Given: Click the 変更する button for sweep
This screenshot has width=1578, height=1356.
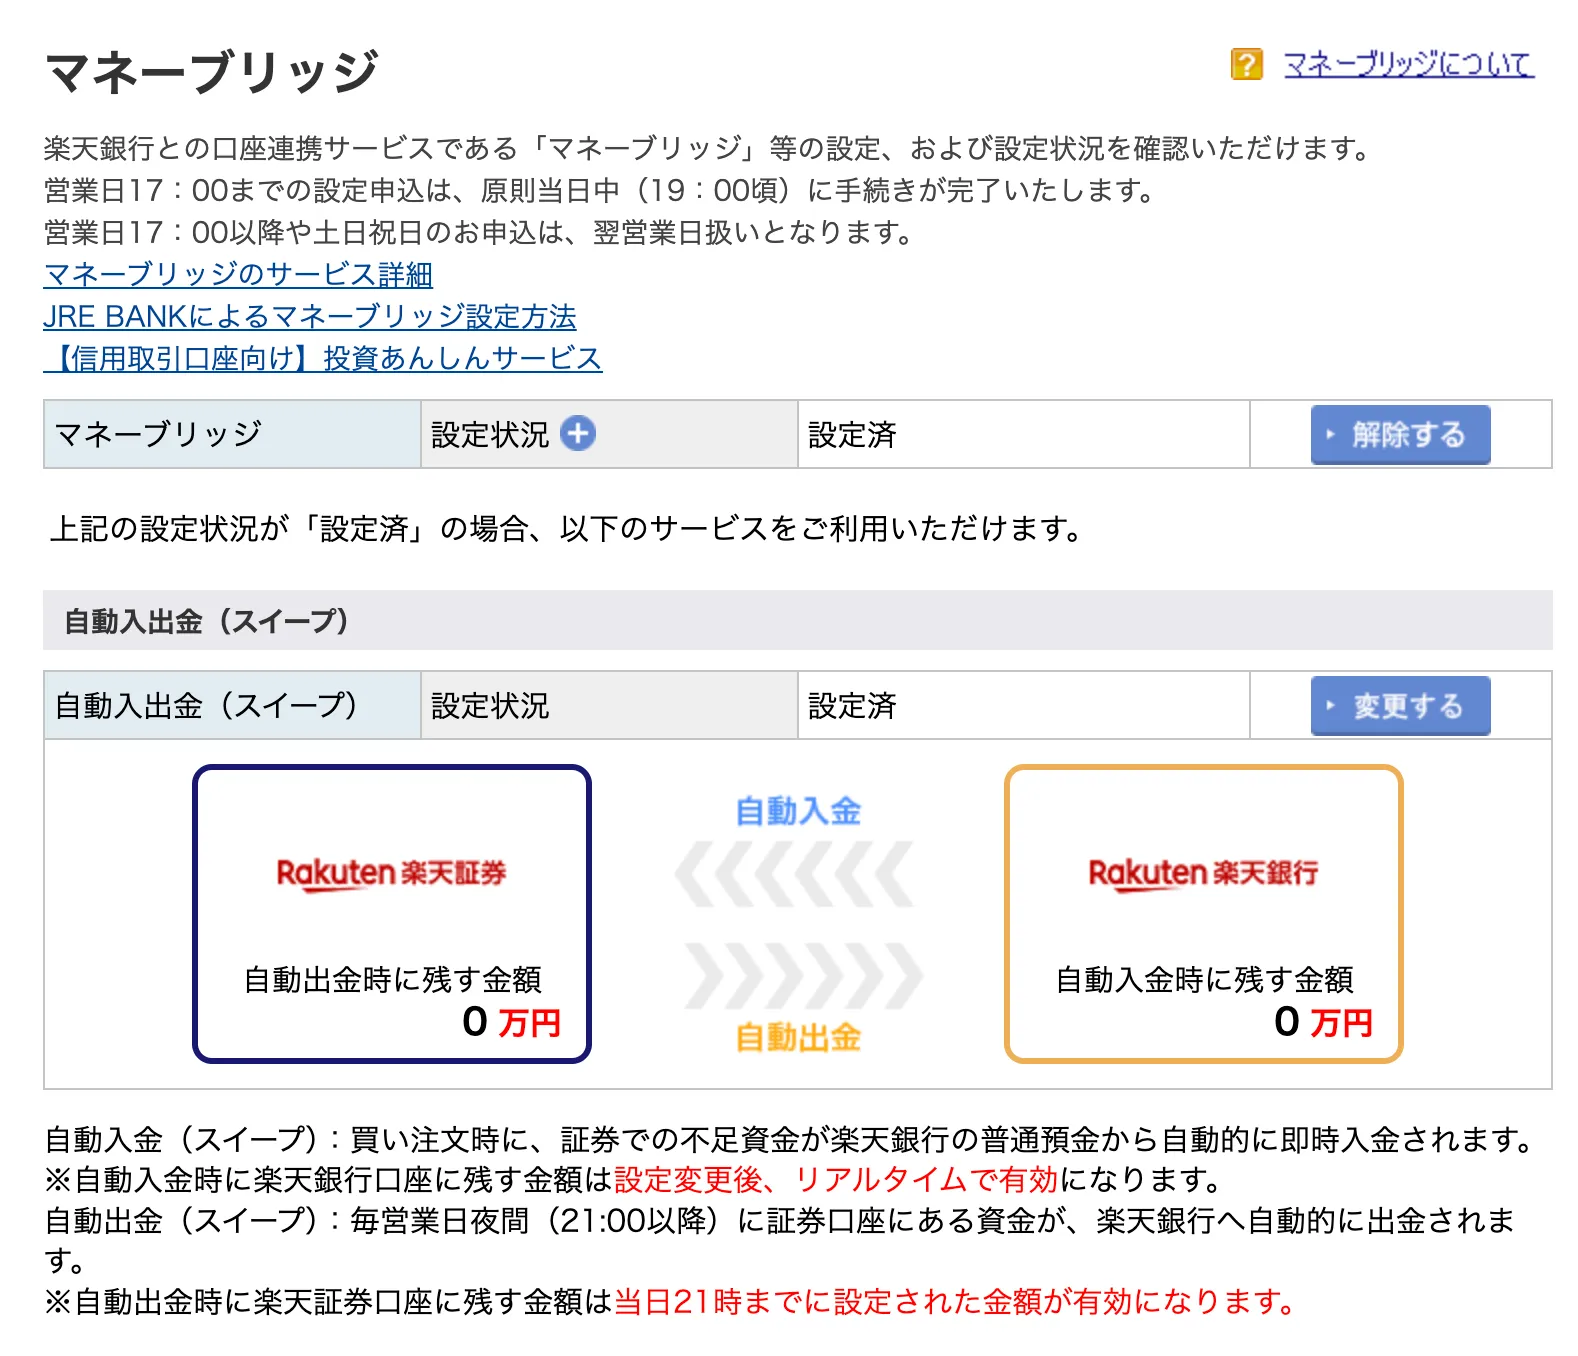Looking at the screenshot, I should (x=1400, y=706).
